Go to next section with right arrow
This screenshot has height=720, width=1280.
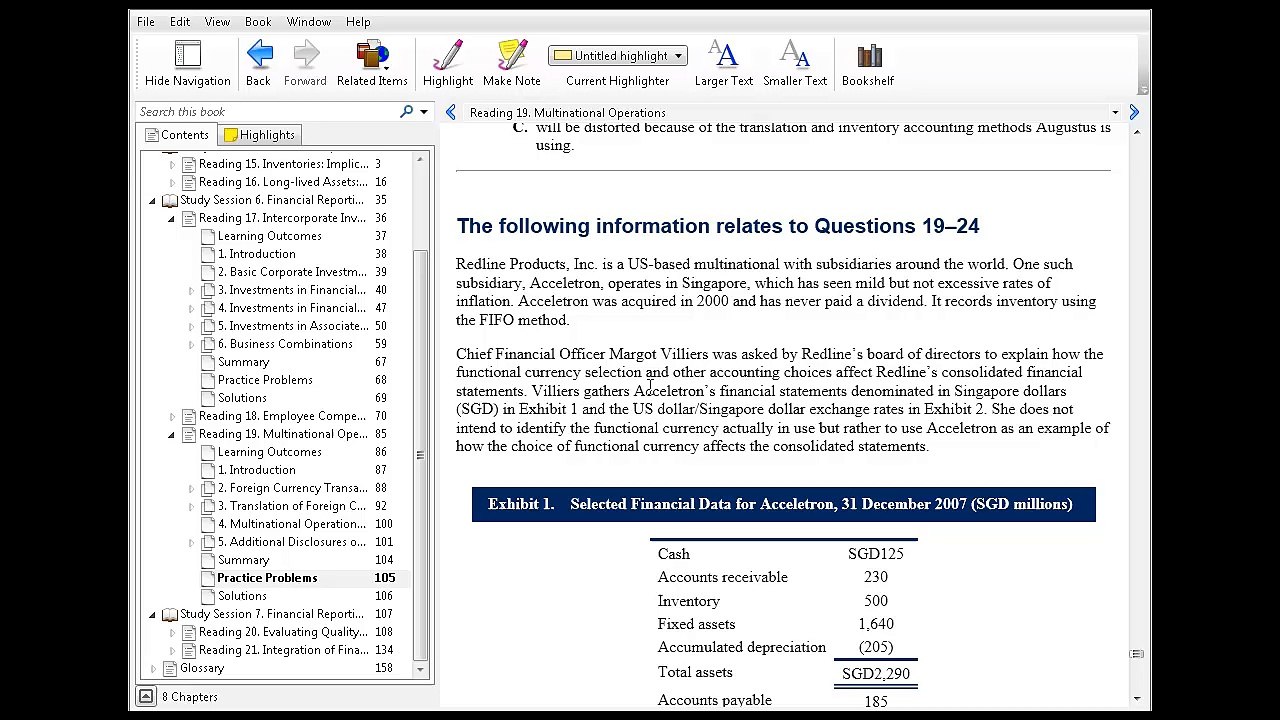(1134, 112)
